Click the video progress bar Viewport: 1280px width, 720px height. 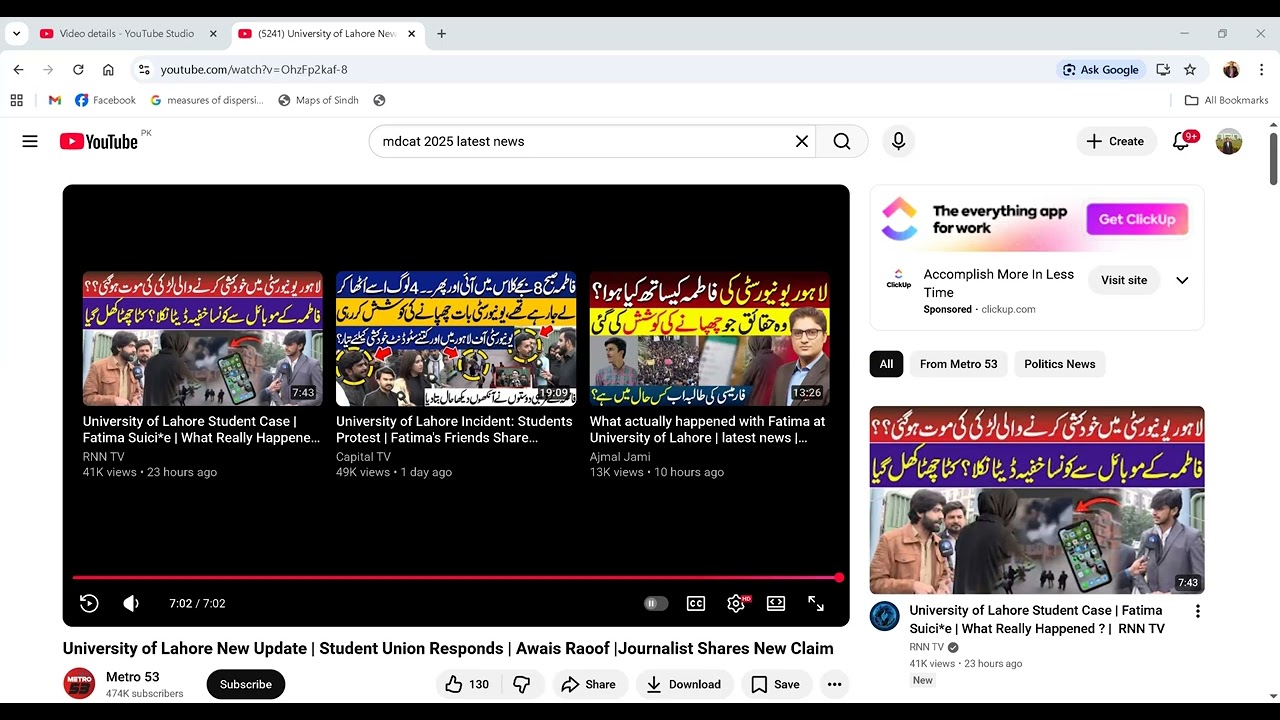pos(456,578)
